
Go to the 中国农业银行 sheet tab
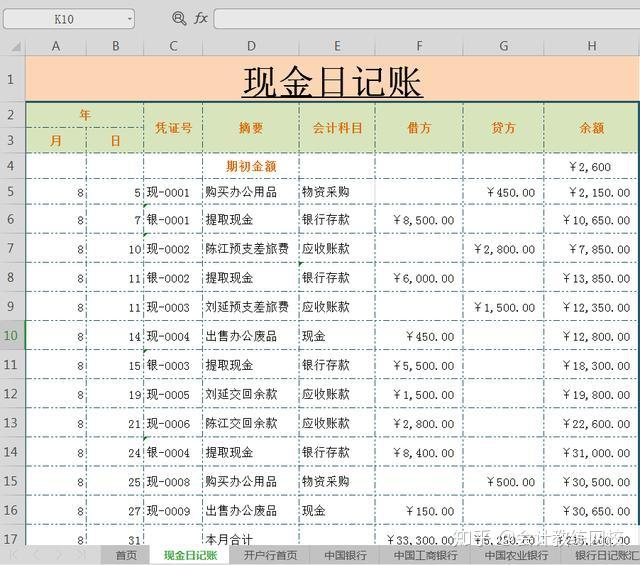516,555
